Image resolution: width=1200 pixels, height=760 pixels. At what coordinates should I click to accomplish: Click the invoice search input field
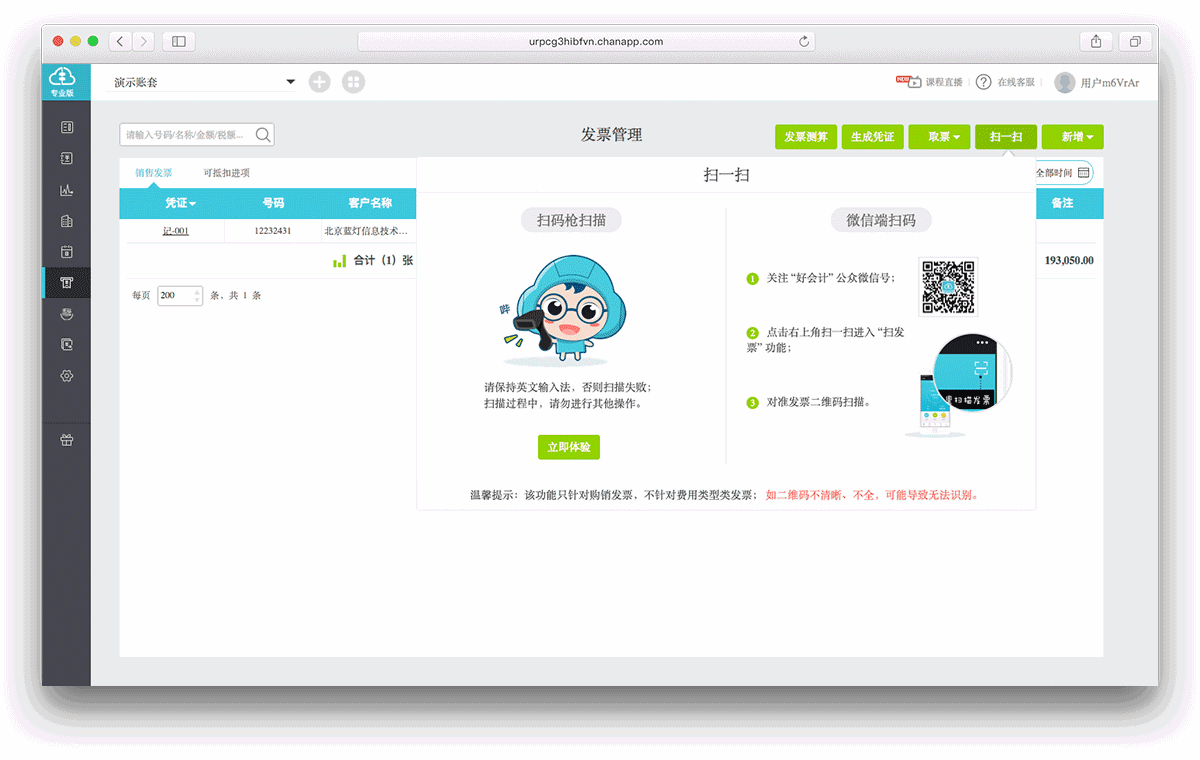point(186,135)
